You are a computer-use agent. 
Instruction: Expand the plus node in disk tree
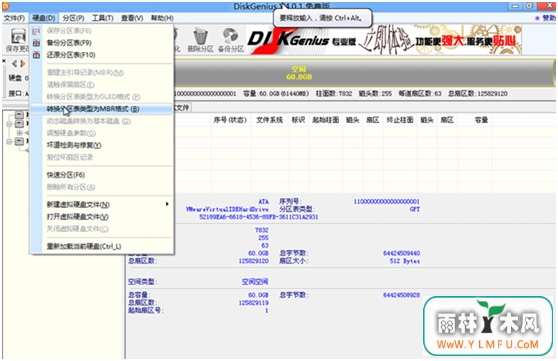(20, 132)
